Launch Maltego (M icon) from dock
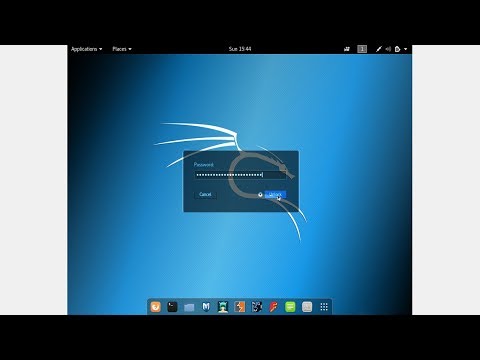 (206, 307)
